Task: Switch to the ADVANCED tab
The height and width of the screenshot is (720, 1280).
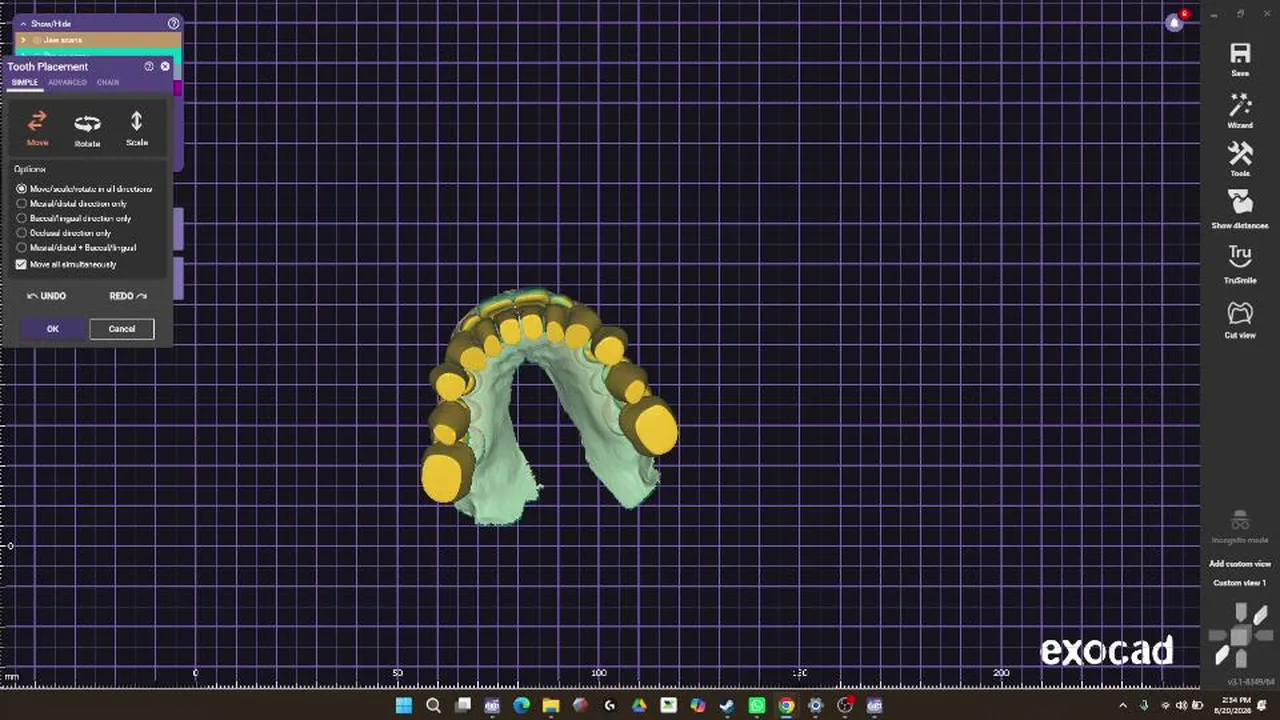Action: coord(67,83)
